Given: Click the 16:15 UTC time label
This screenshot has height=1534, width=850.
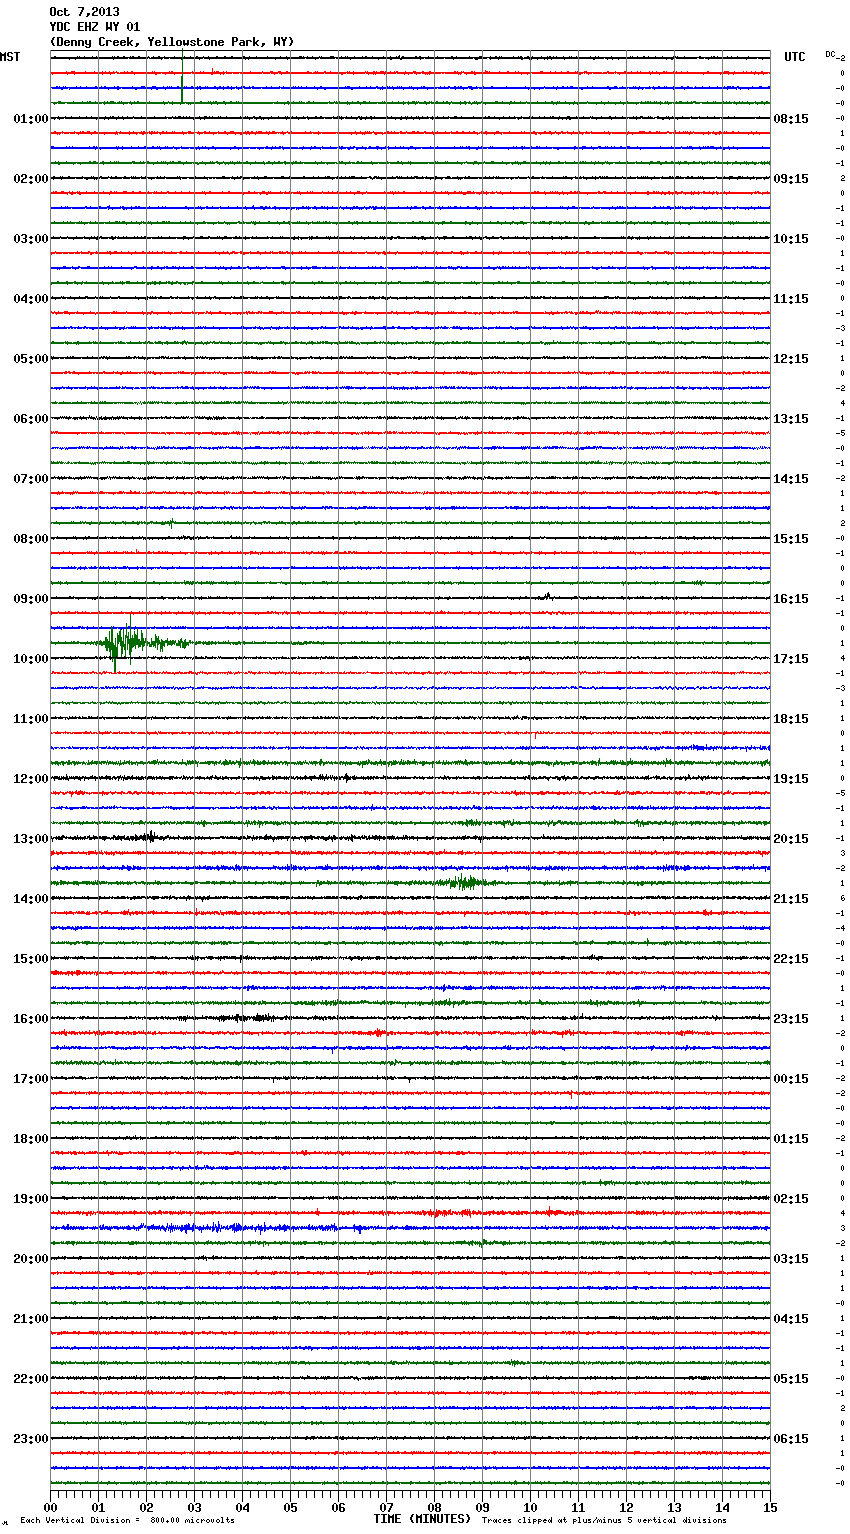Looking at the screenshot, I should (791, 599).
